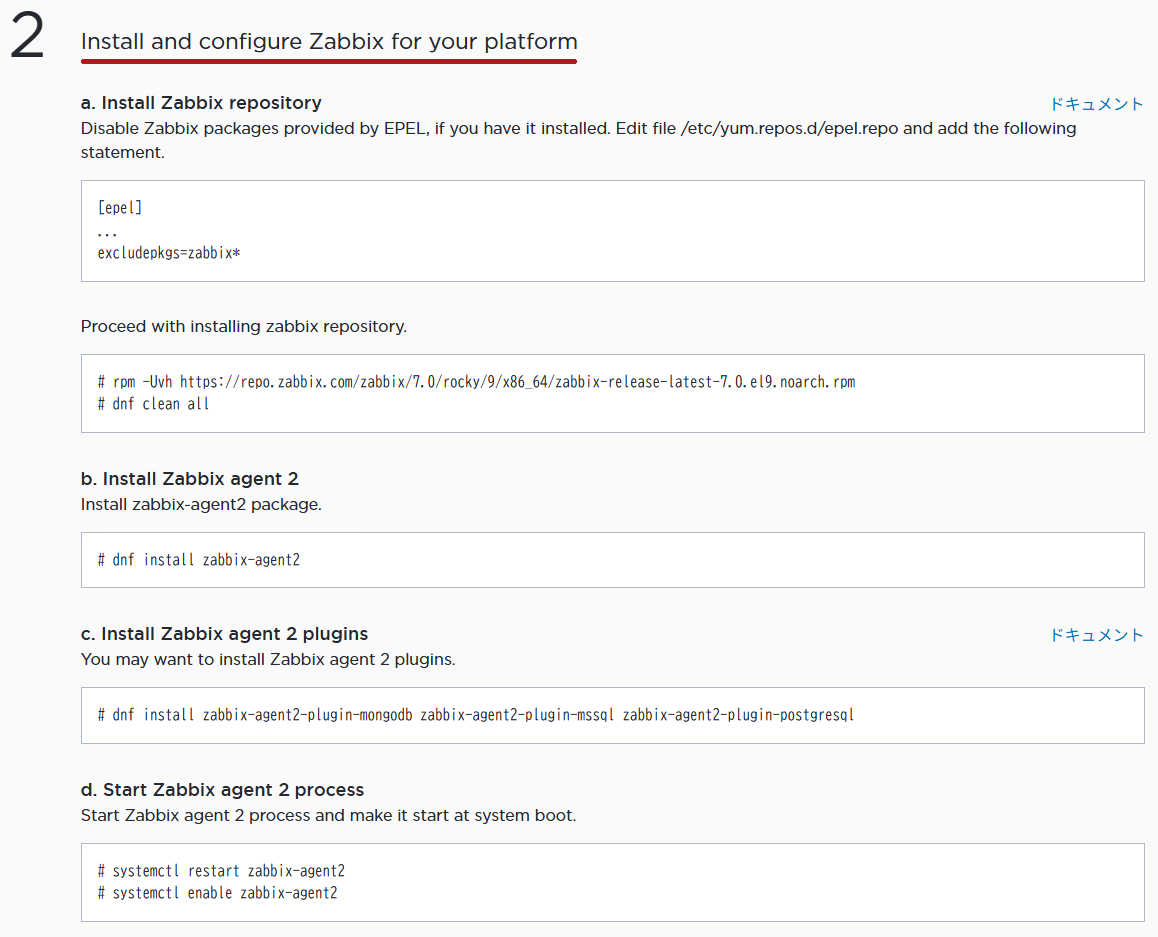Click the a. Install Zabbix repository heading
This screenshot has height=937, width=1158.
coord(201,103)
